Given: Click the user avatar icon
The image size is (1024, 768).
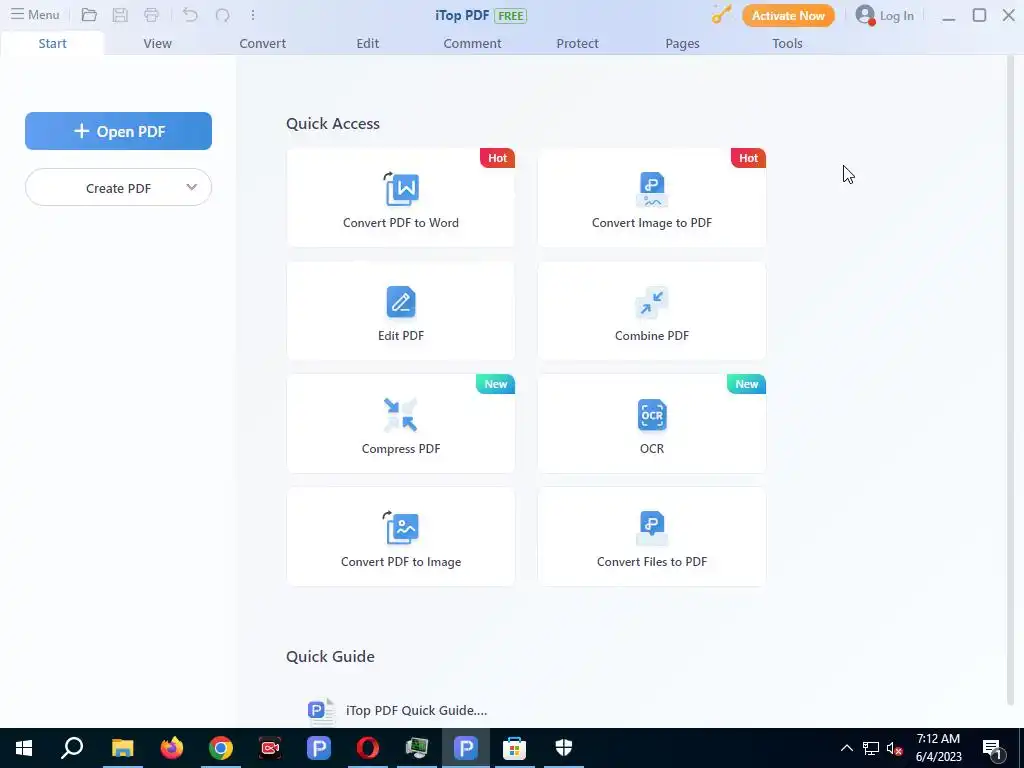Looking at the screenshot, I should click(865, 15).
